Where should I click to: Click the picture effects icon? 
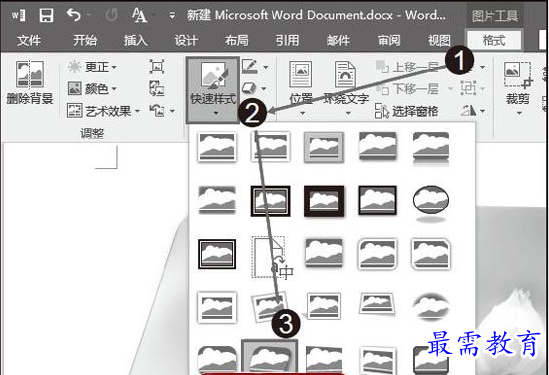(249, 88)
